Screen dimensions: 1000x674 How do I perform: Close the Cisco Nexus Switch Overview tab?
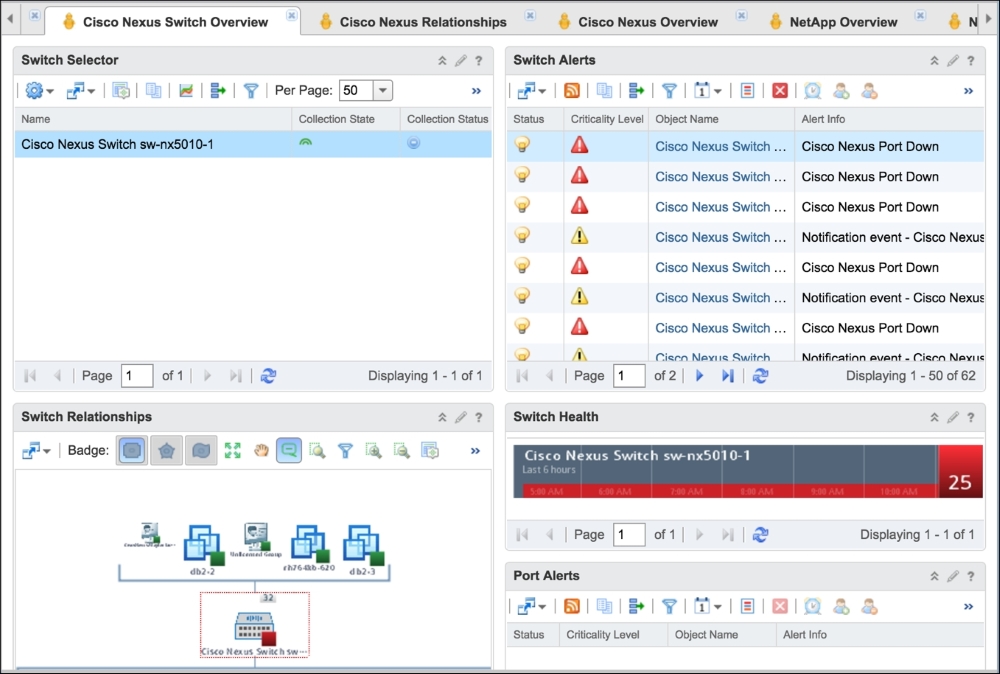[x=291, y=15]
